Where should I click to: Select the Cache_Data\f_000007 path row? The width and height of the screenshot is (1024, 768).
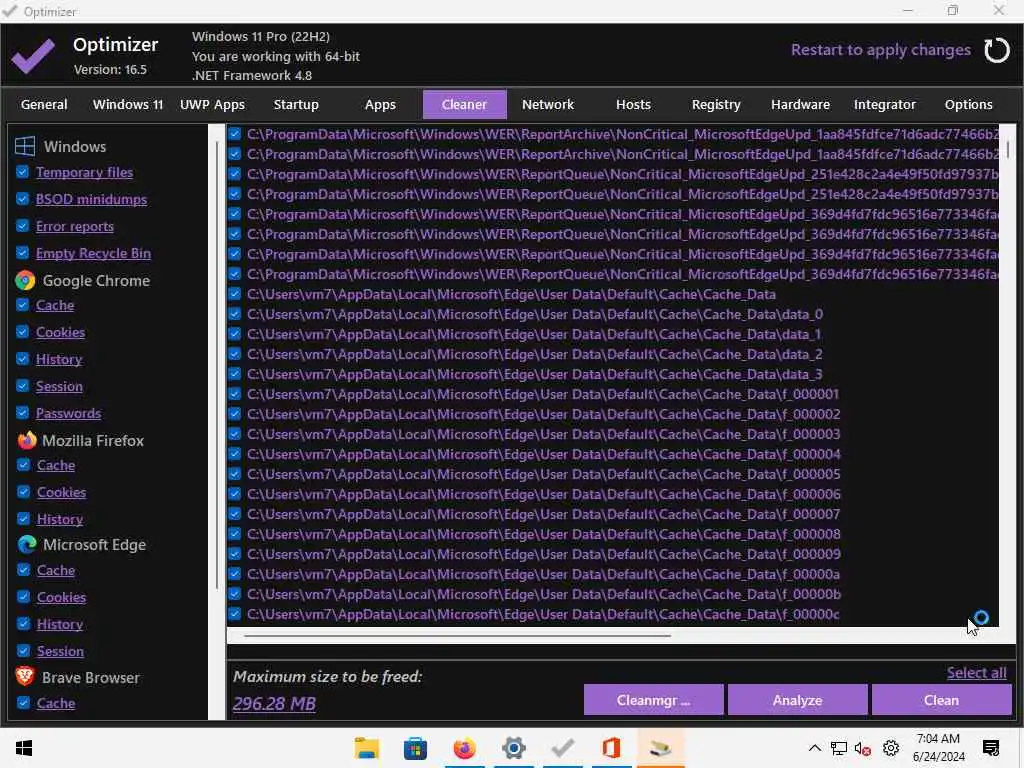[543, 514]
